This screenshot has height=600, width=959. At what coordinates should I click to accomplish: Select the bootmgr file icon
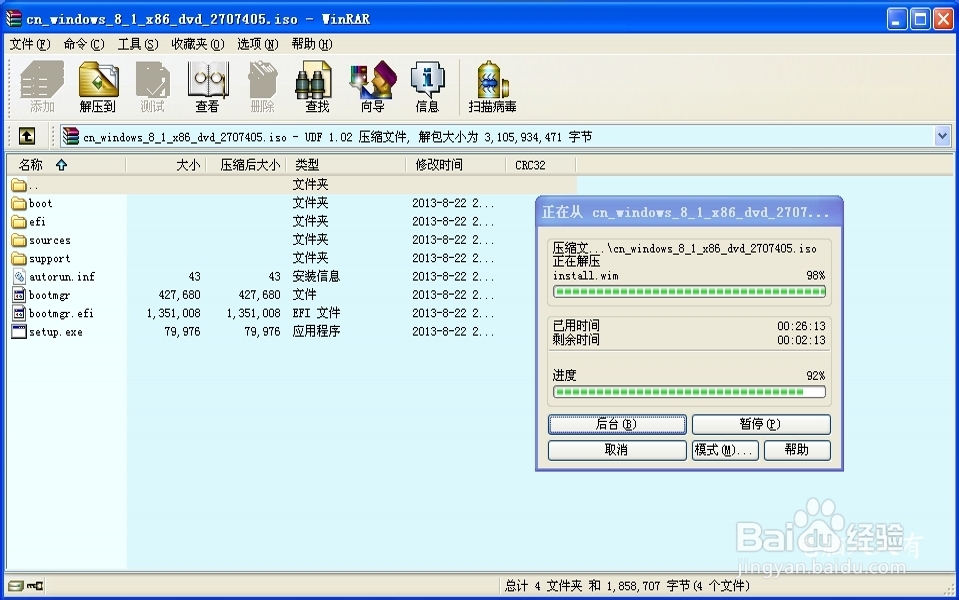point(19,295)
